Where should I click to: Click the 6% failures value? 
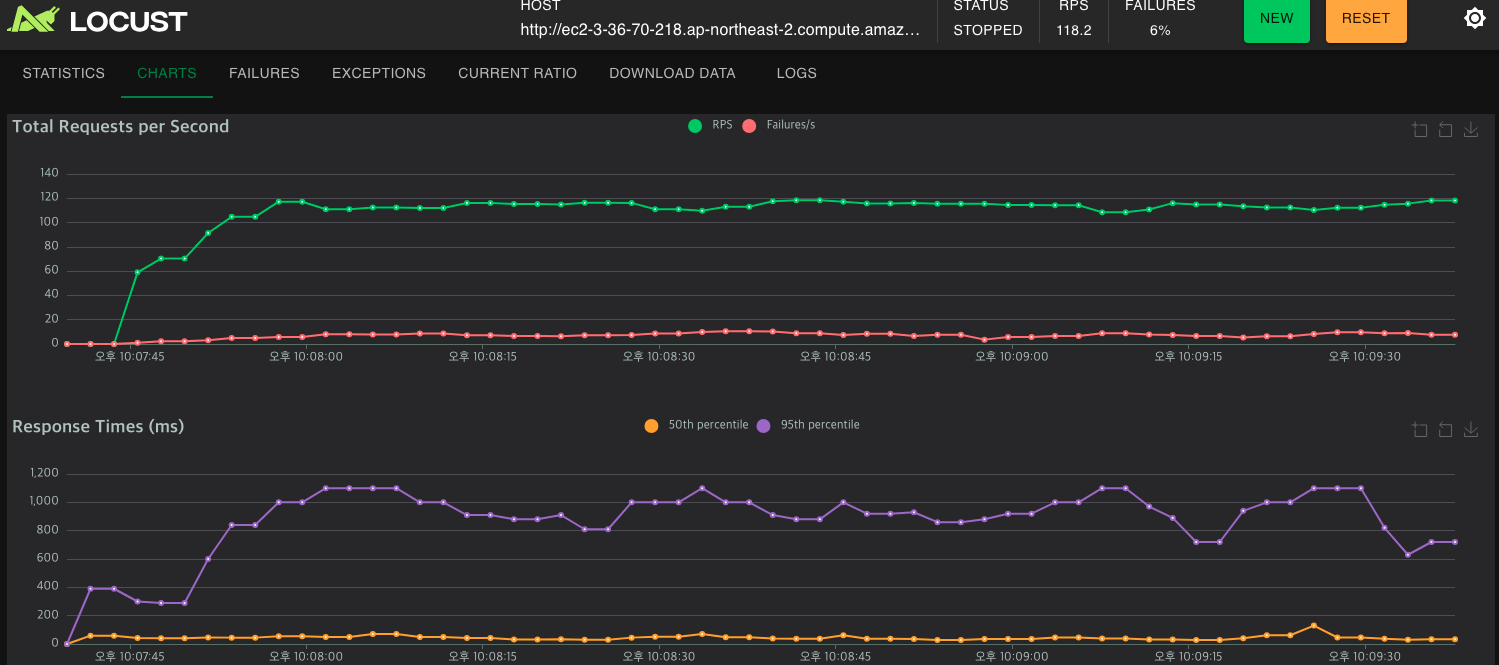point(1160,30)
